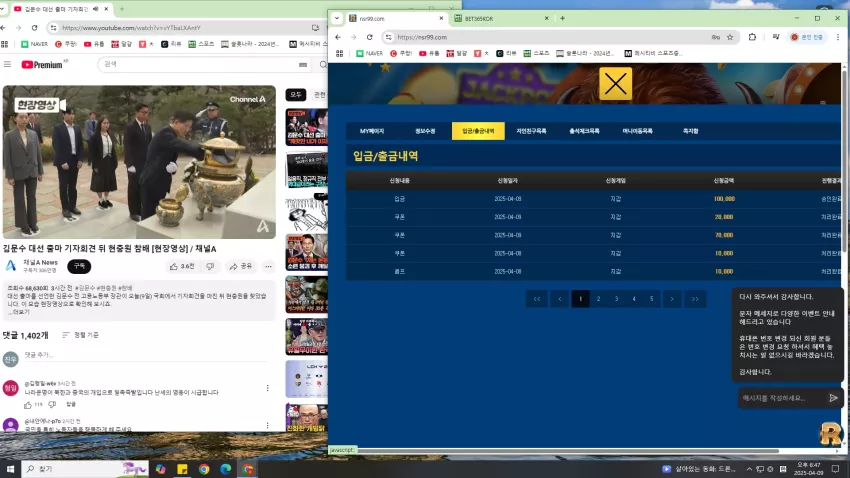This screenshot has height=478, width=850.
Task: Open Chrome extensions puzzle icon
Action: click(x=752, y=37)
